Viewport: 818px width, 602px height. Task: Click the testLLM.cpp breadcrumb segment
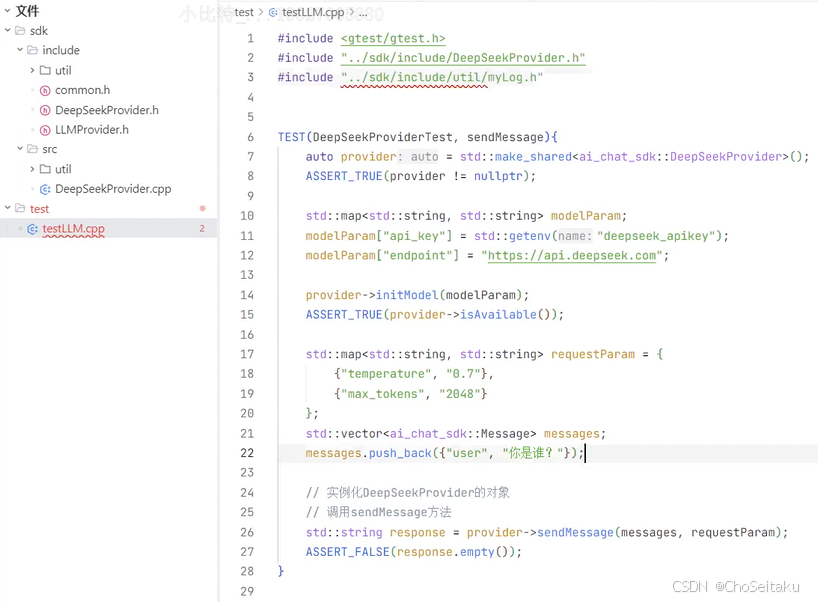(x=313, y=12)
